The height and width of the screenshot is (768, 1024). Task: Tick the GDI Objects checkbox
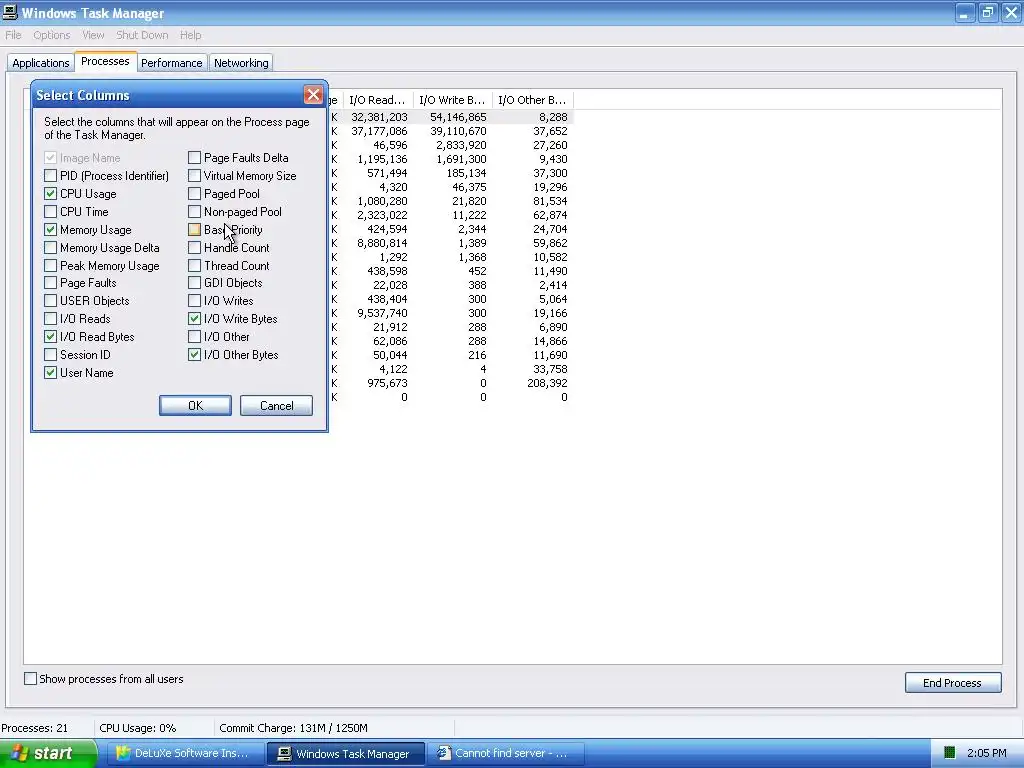(194, 283)
